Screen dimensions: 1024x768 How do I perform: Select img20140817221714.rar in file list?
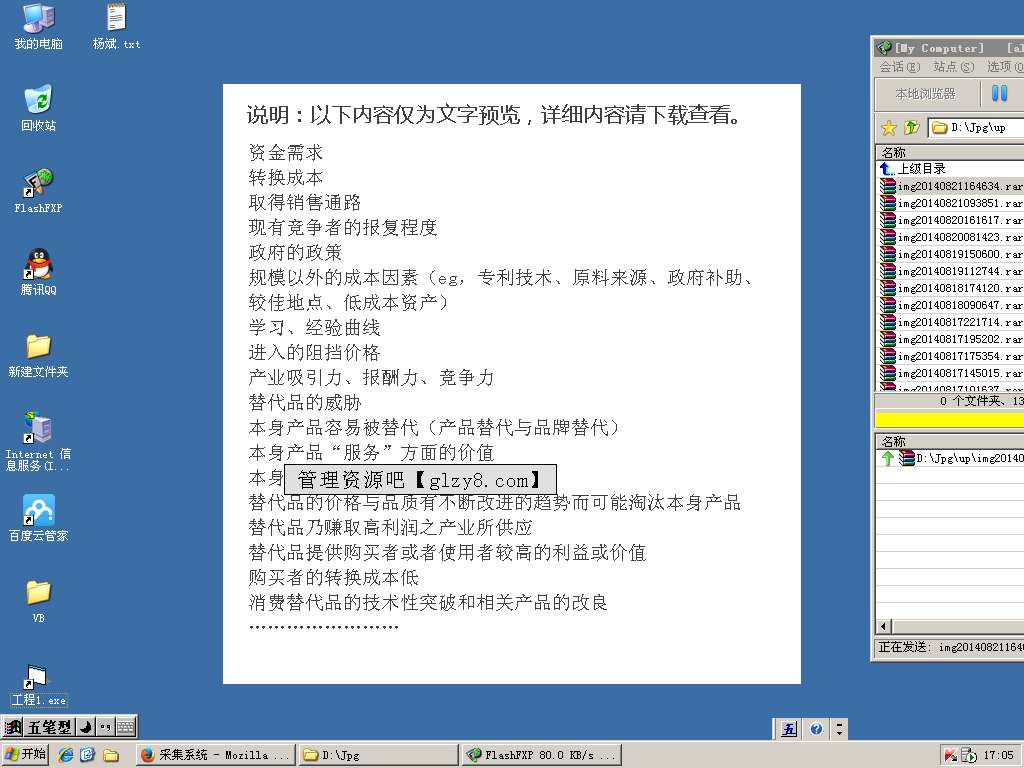pyautogui.click(x=950, y=322)
